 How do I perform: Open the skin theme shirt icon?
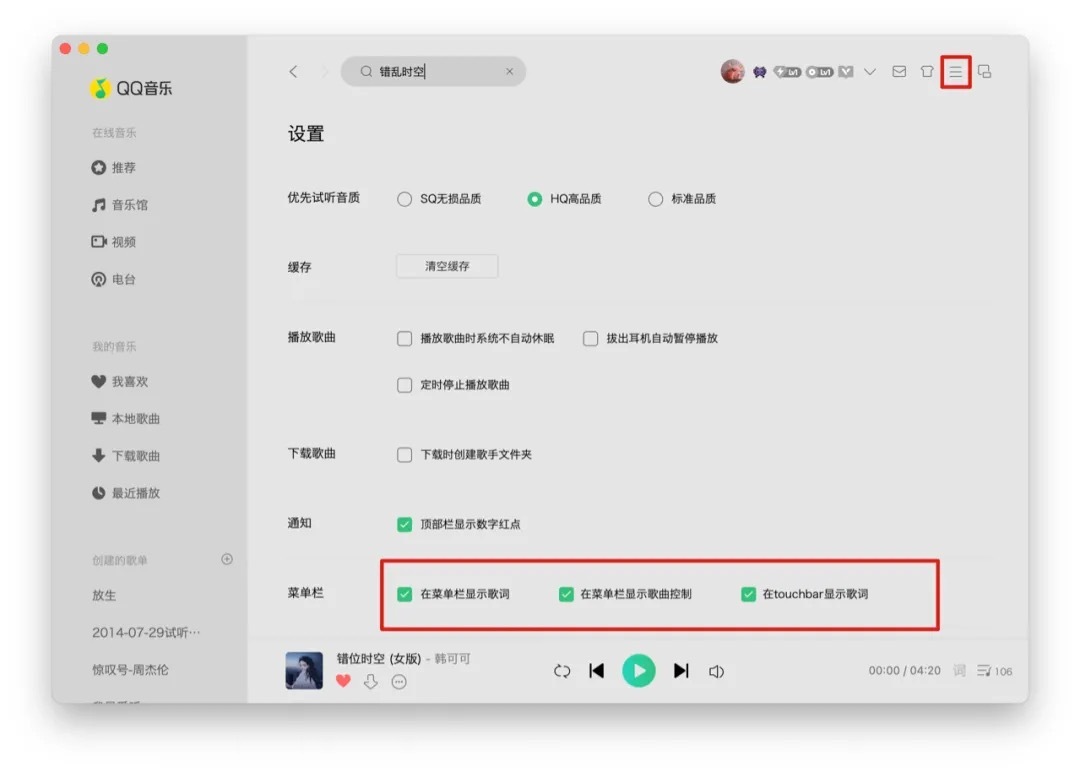(x=927, y=72)
